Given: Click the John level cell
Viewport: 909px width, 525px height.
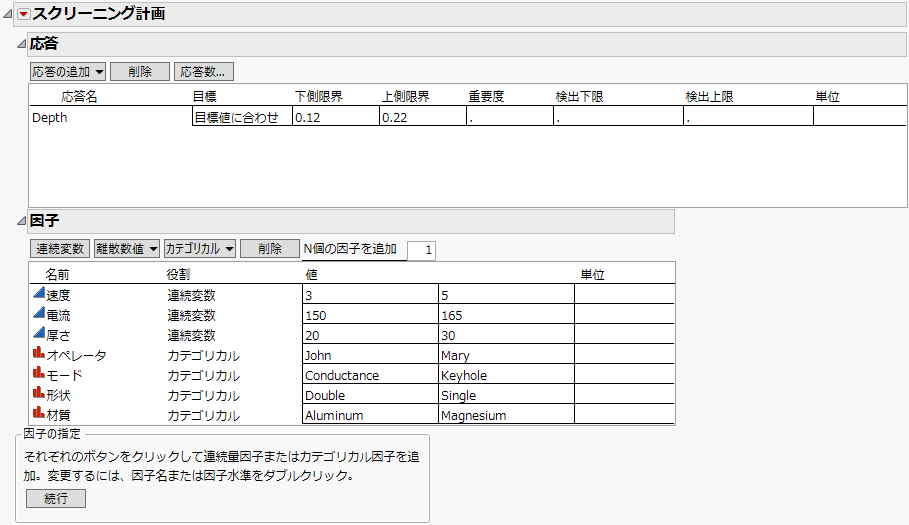Looking at the screenshot, I should click(370, 354).
